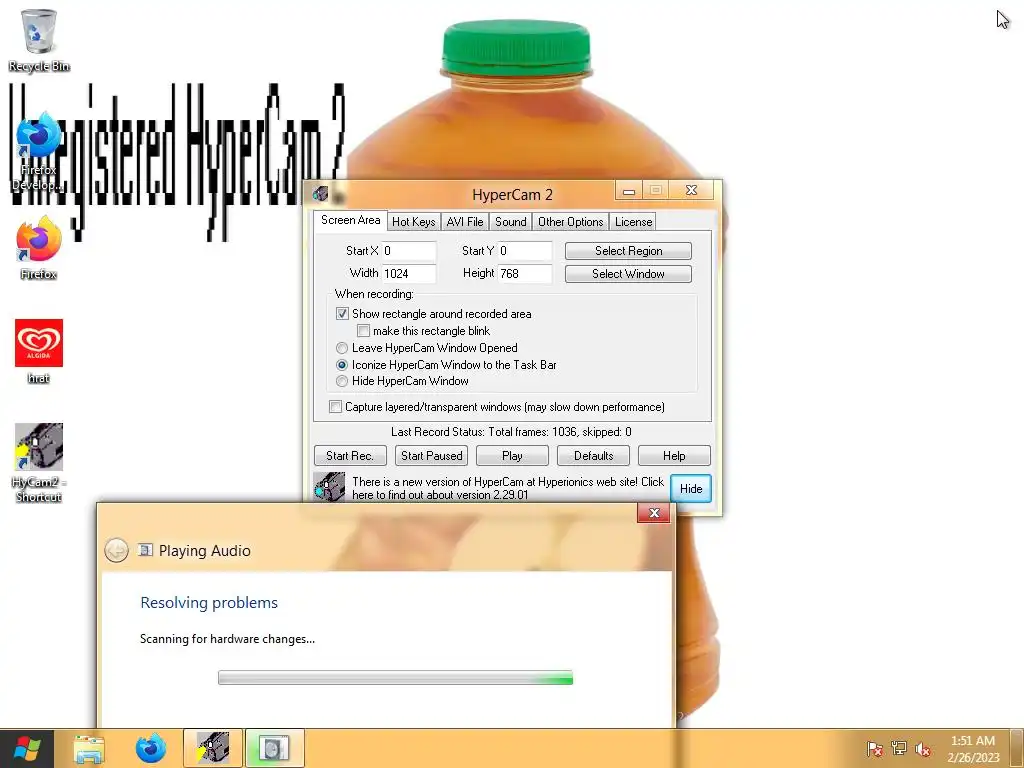This screenshot has width=1024, height=768.
Task: Open the License tab
Action: click(x=633, y=221)
